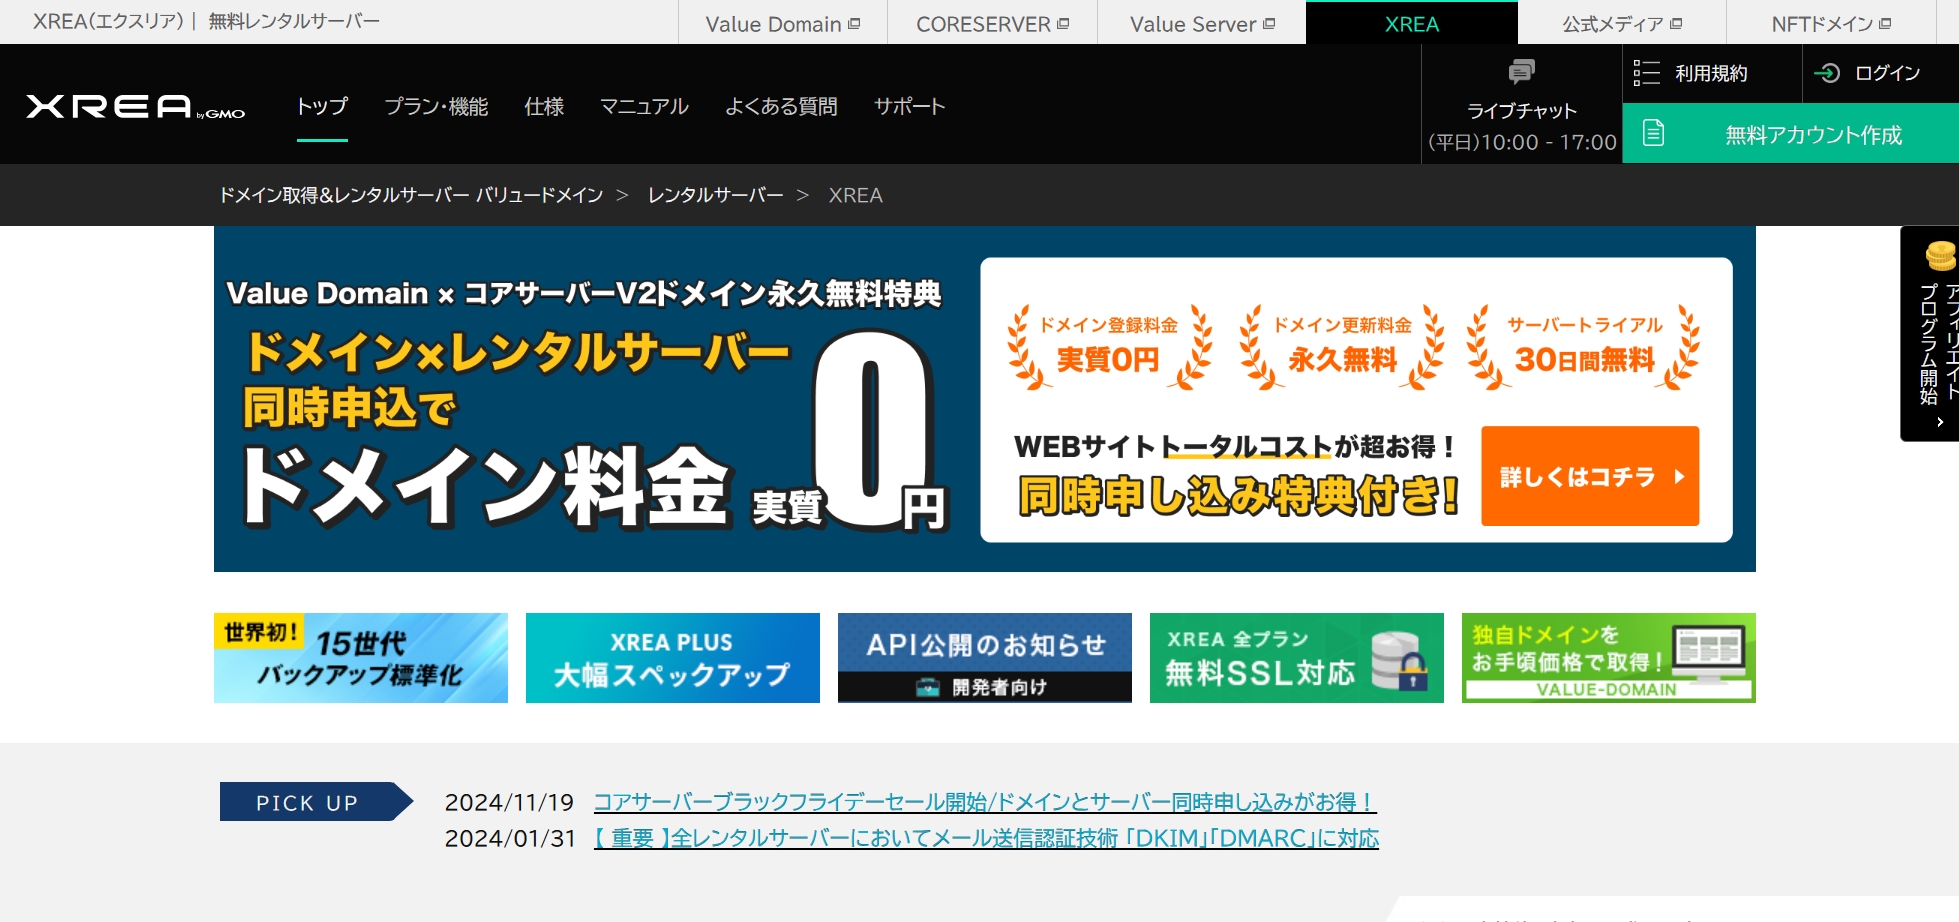This screenshot has width=1959, height=922.
Task: Open ライブチャット support
Action: (x=1522, y=105)
